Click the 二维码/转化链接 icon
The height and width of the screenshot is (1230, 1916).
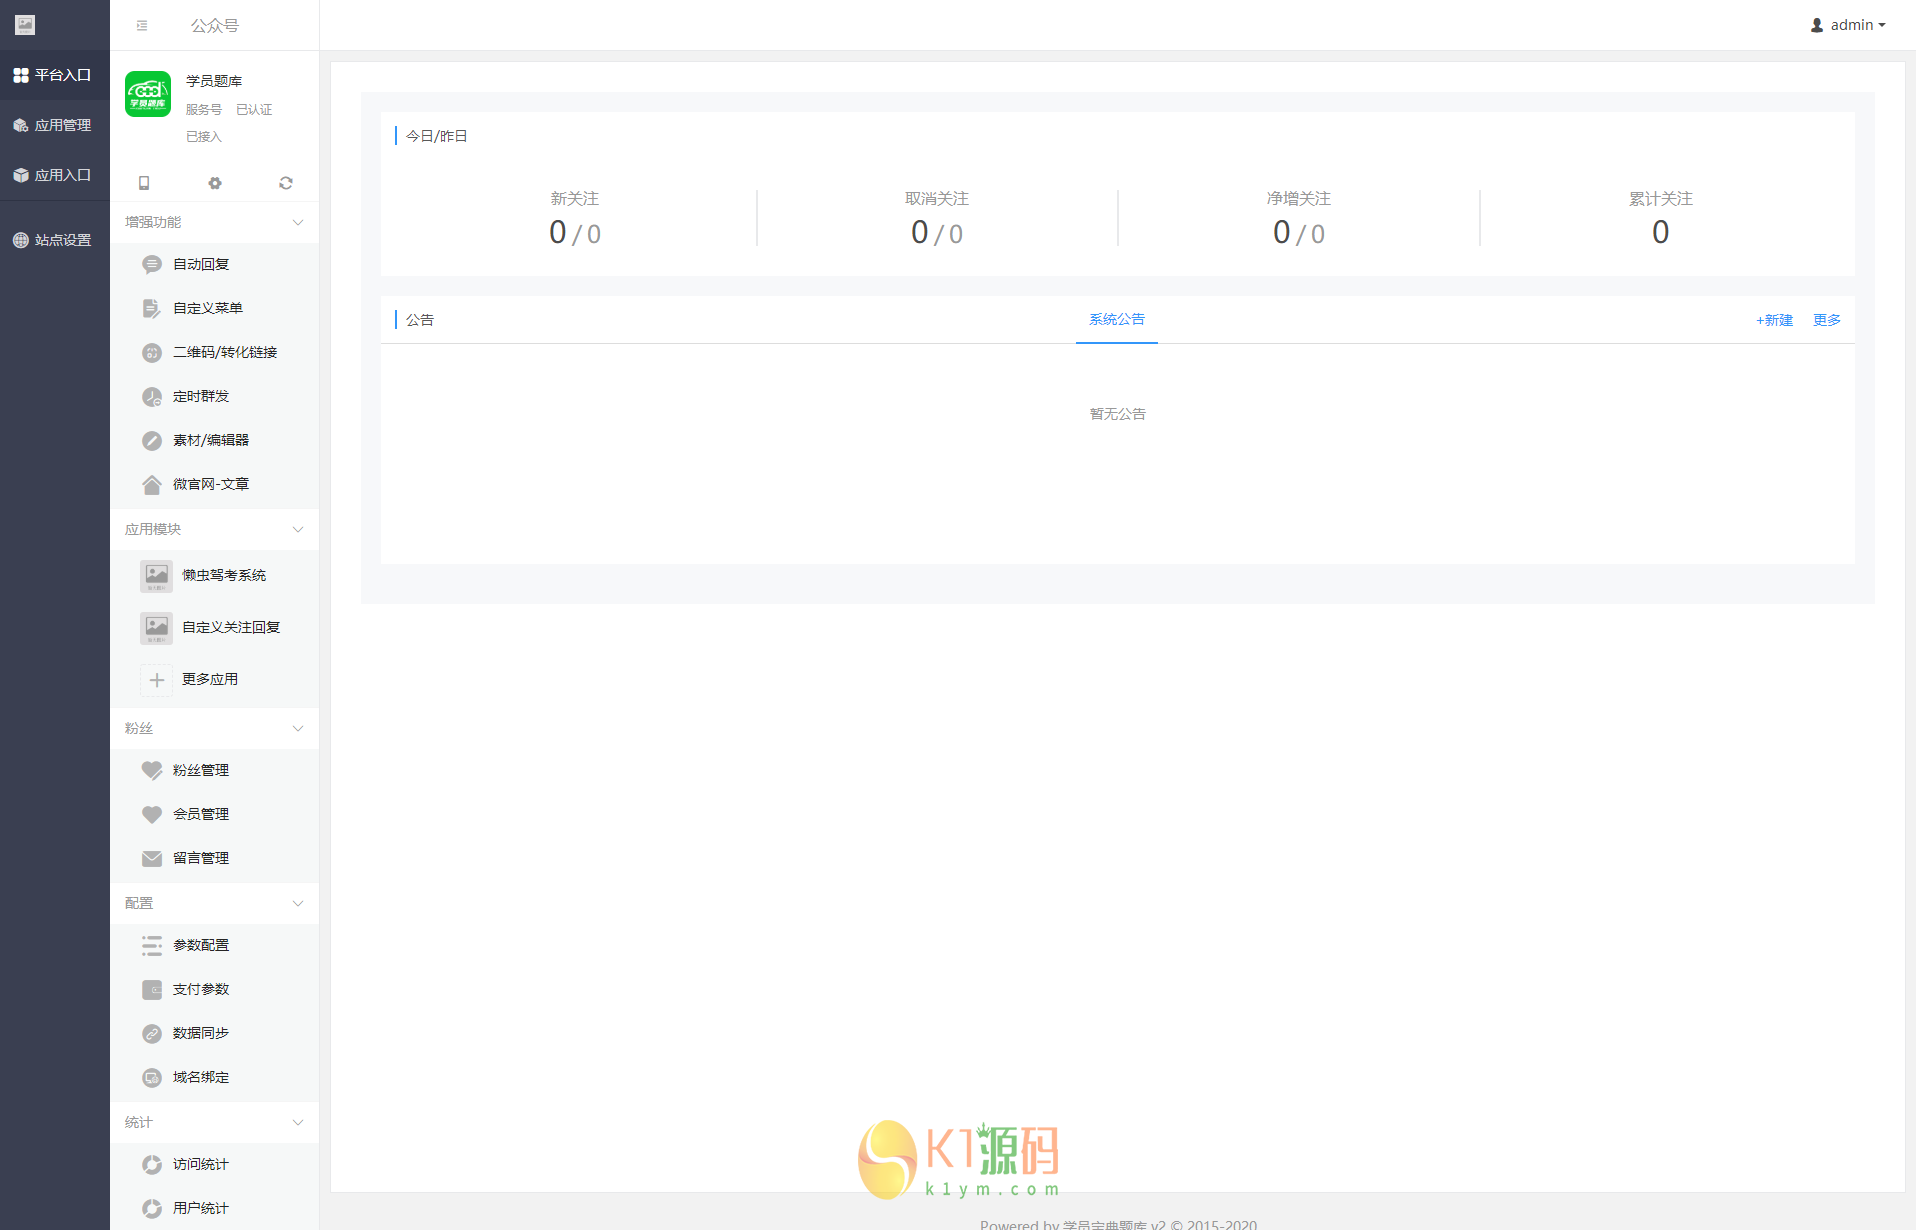(x=152, y=353)
